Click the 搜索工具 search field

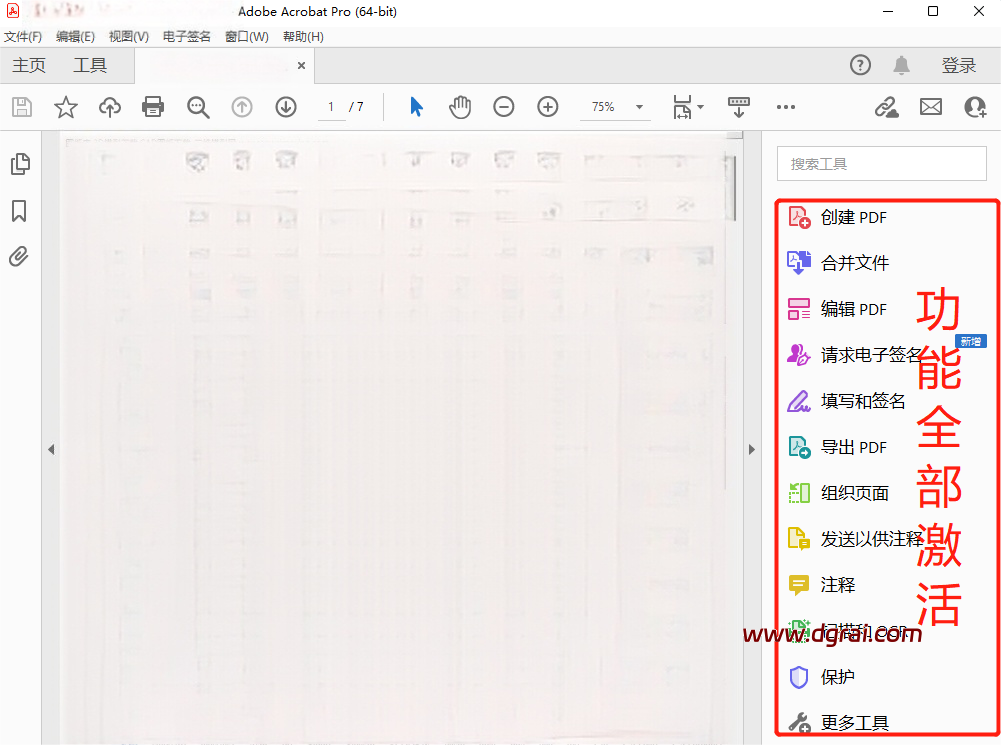(x=881, y=164)
